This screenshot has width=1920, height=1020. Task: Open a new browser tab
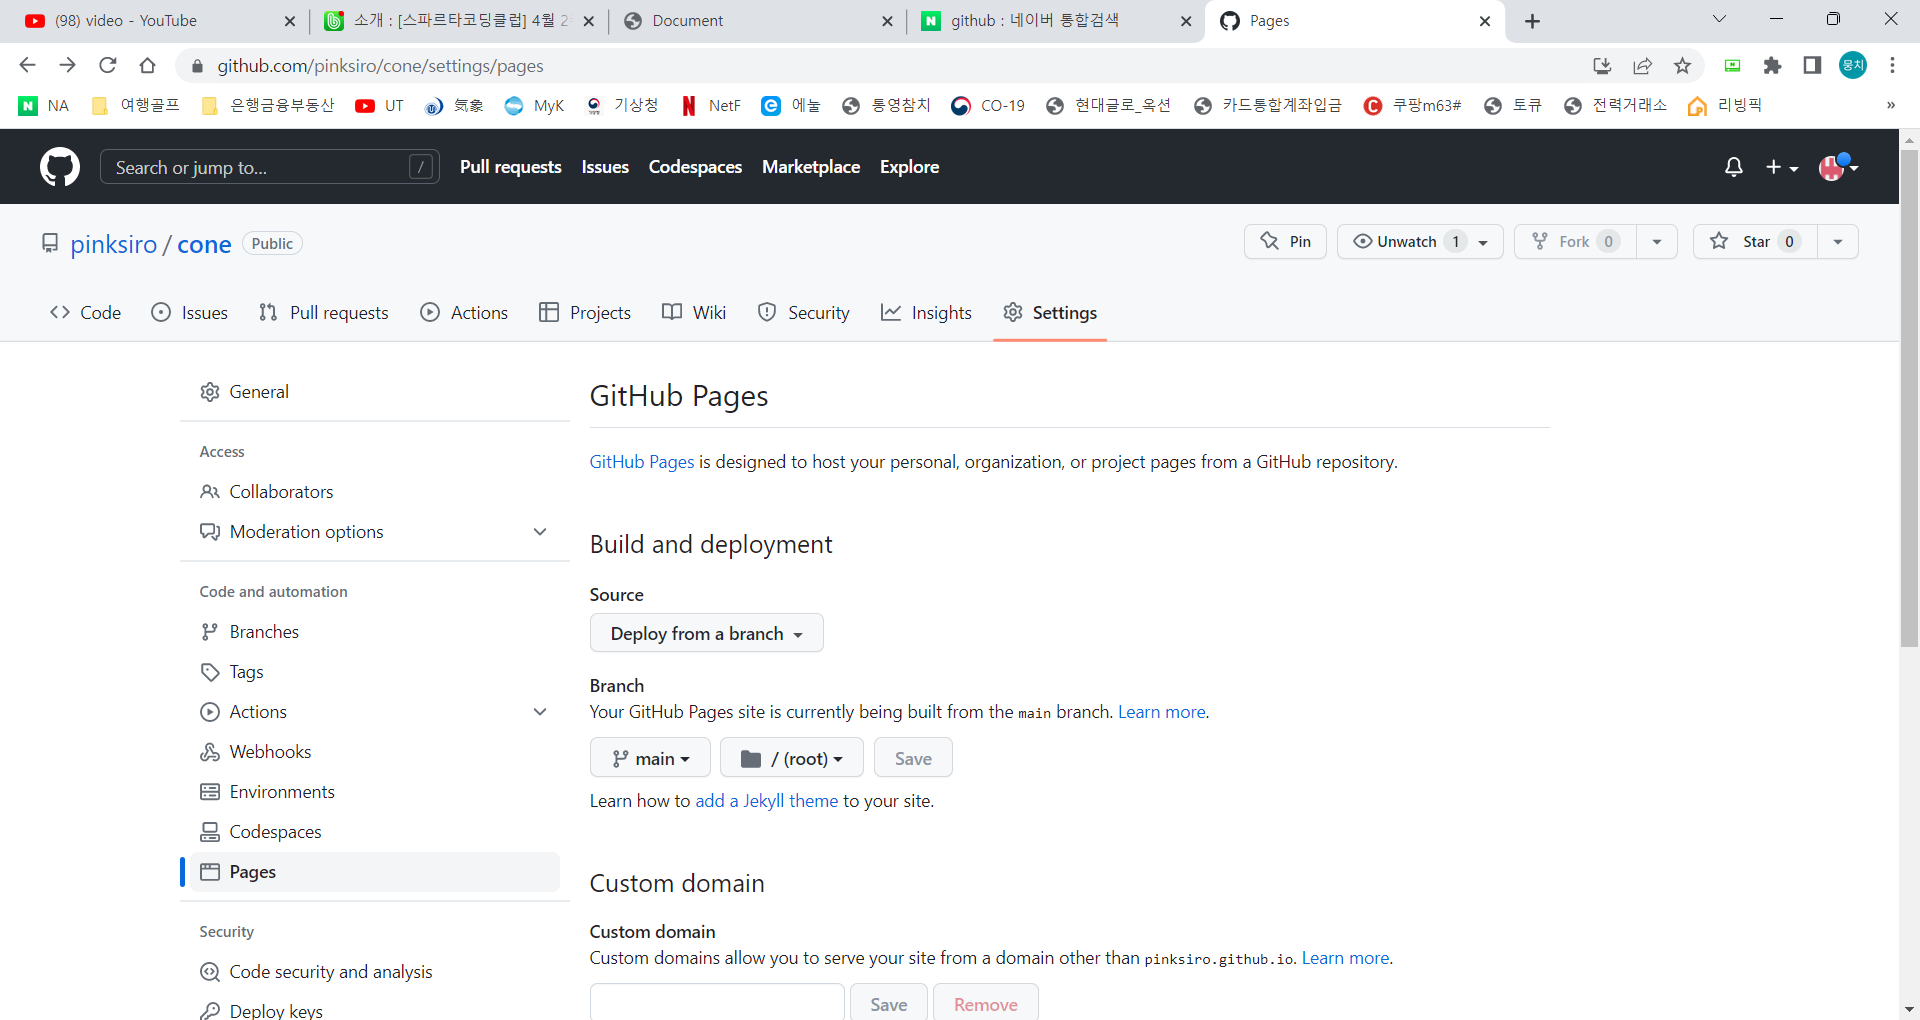click(x=1532, y=21)
